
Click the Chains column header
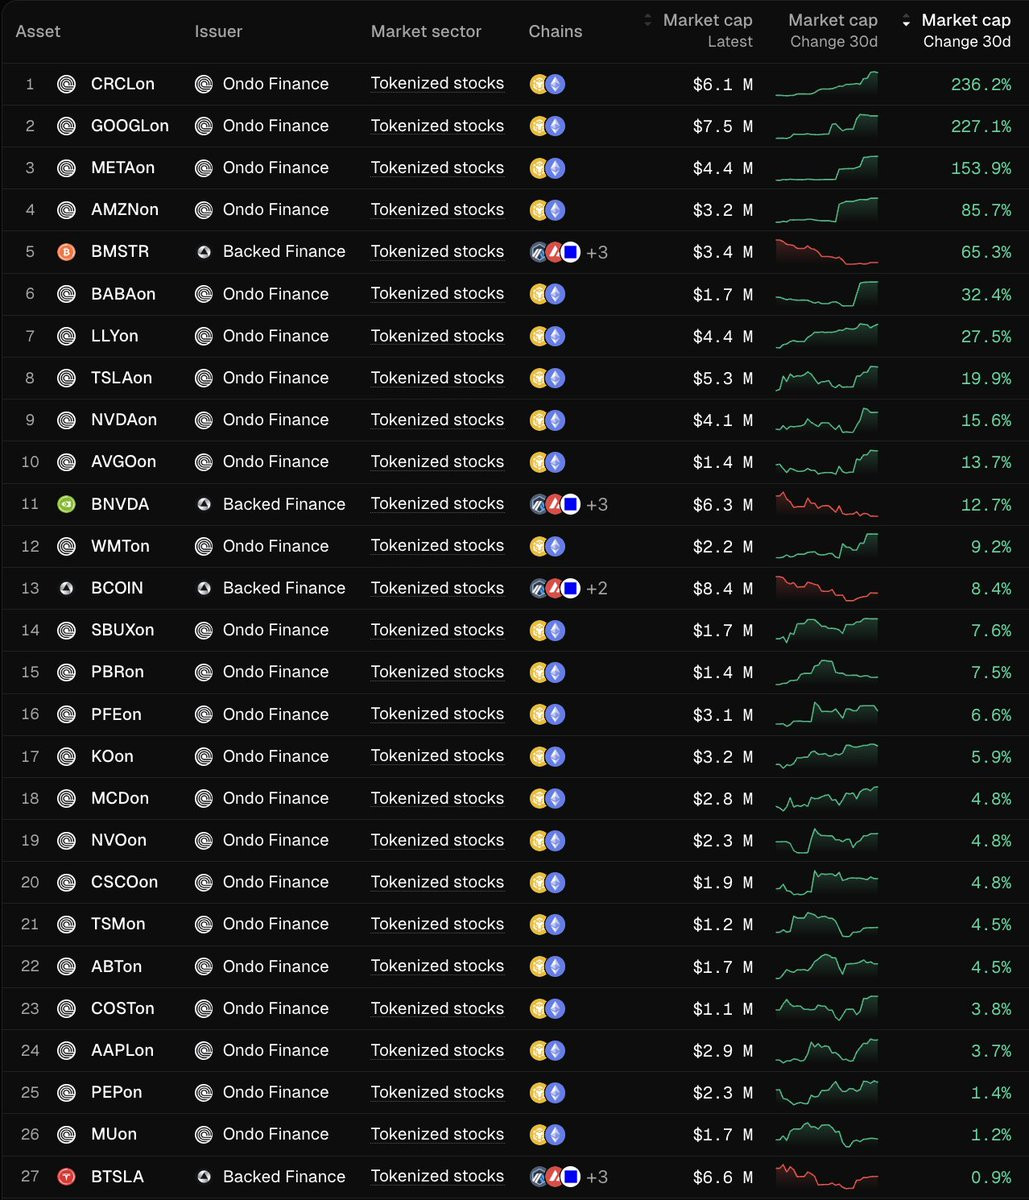(x=555, y=31)
